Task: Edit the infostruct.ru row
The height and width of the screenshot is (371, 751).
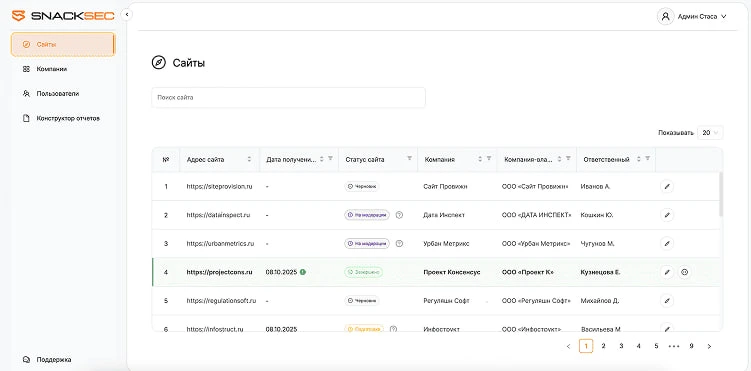Action: click(667, 328)
